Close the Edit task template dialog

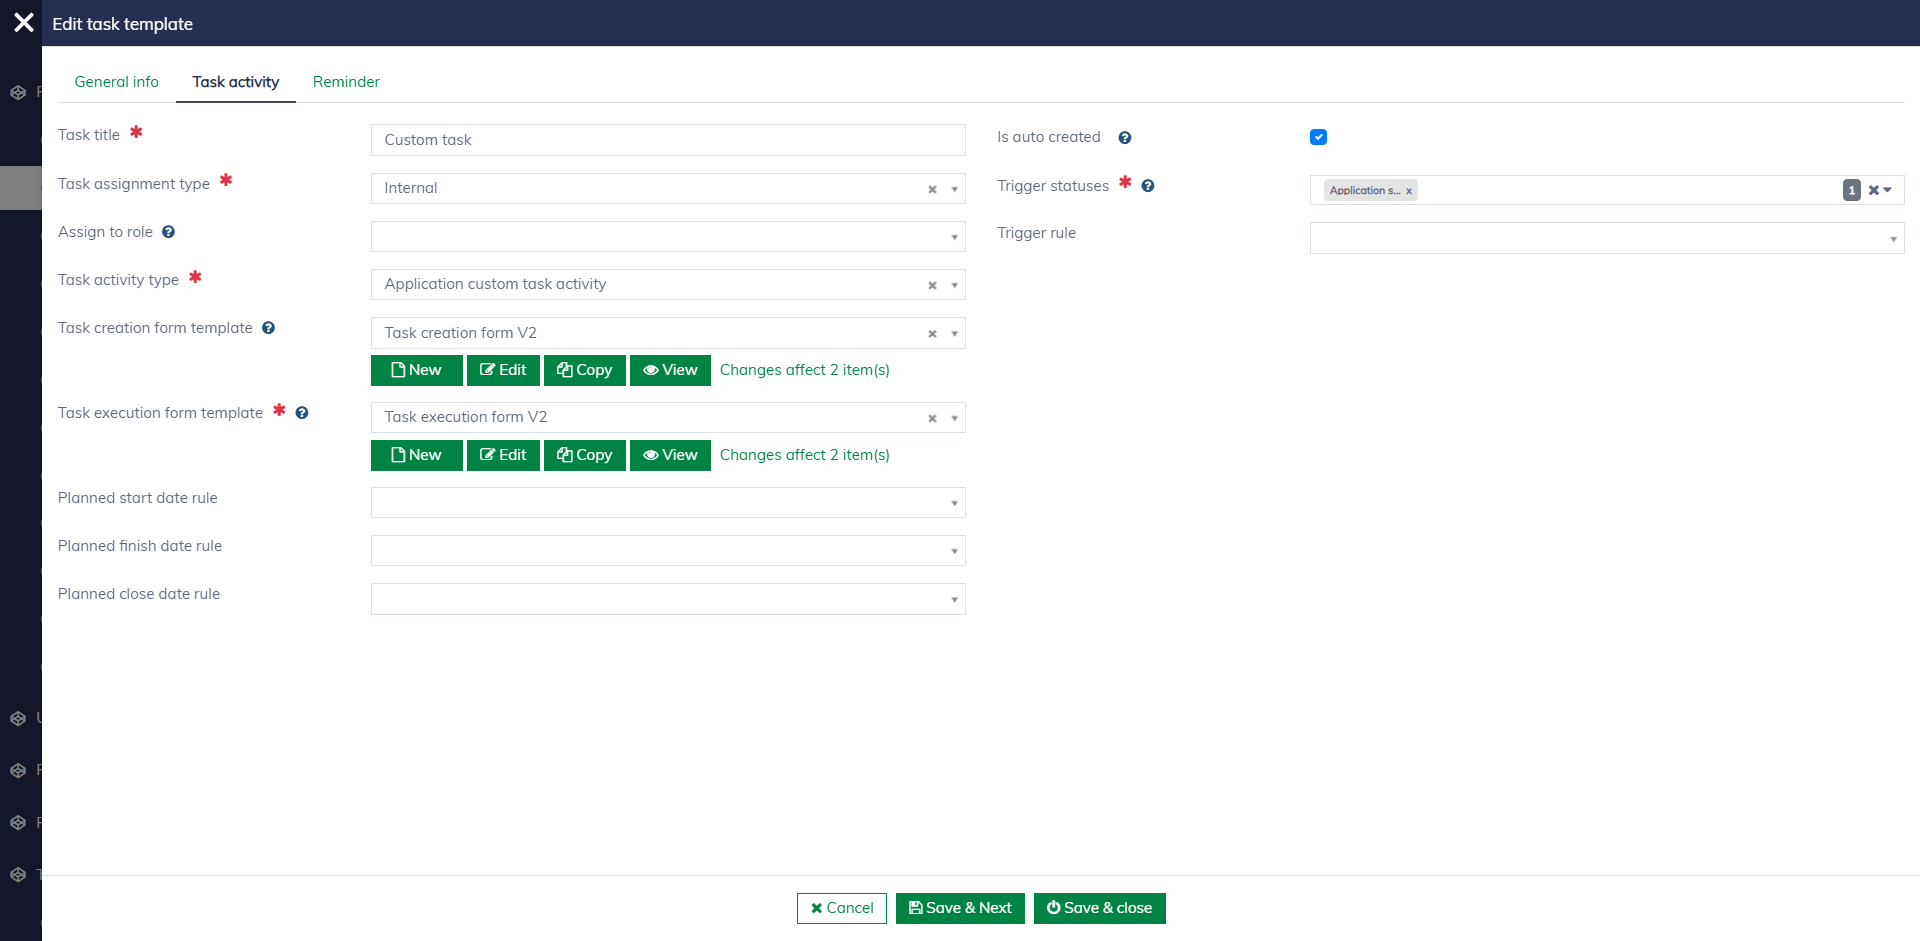(24, 23)
